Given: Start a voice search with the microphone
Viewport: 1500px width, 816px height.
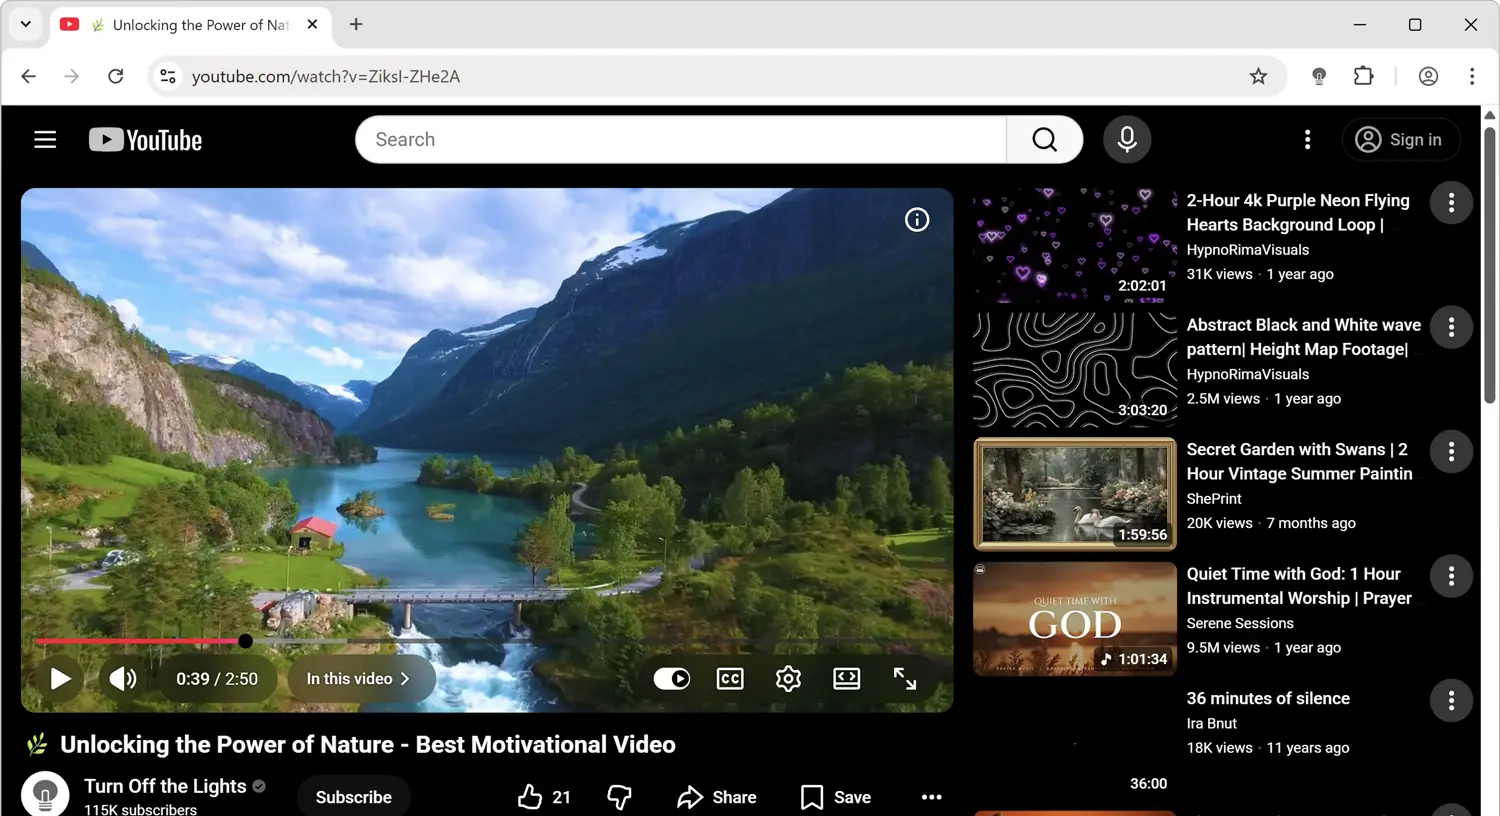Looking at the screenshot, I should coord(1127,139).
